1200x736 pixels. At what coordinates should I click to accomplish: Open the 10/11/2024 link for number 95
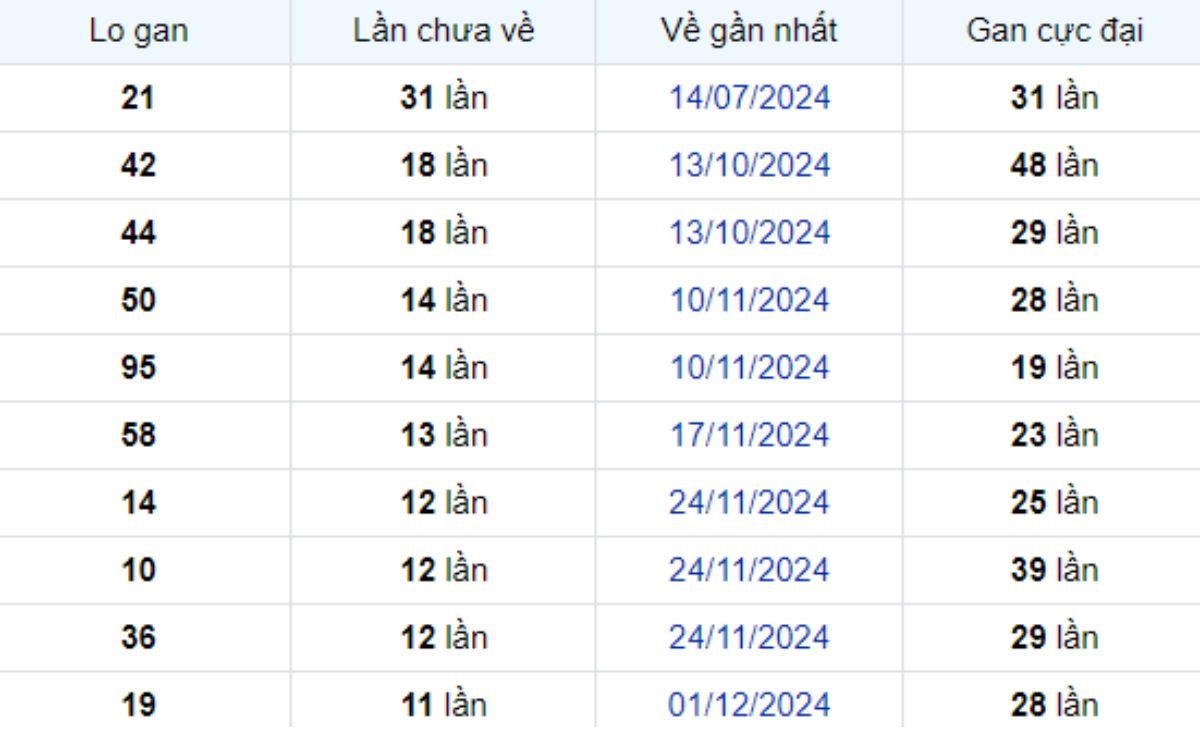(749, 368)
